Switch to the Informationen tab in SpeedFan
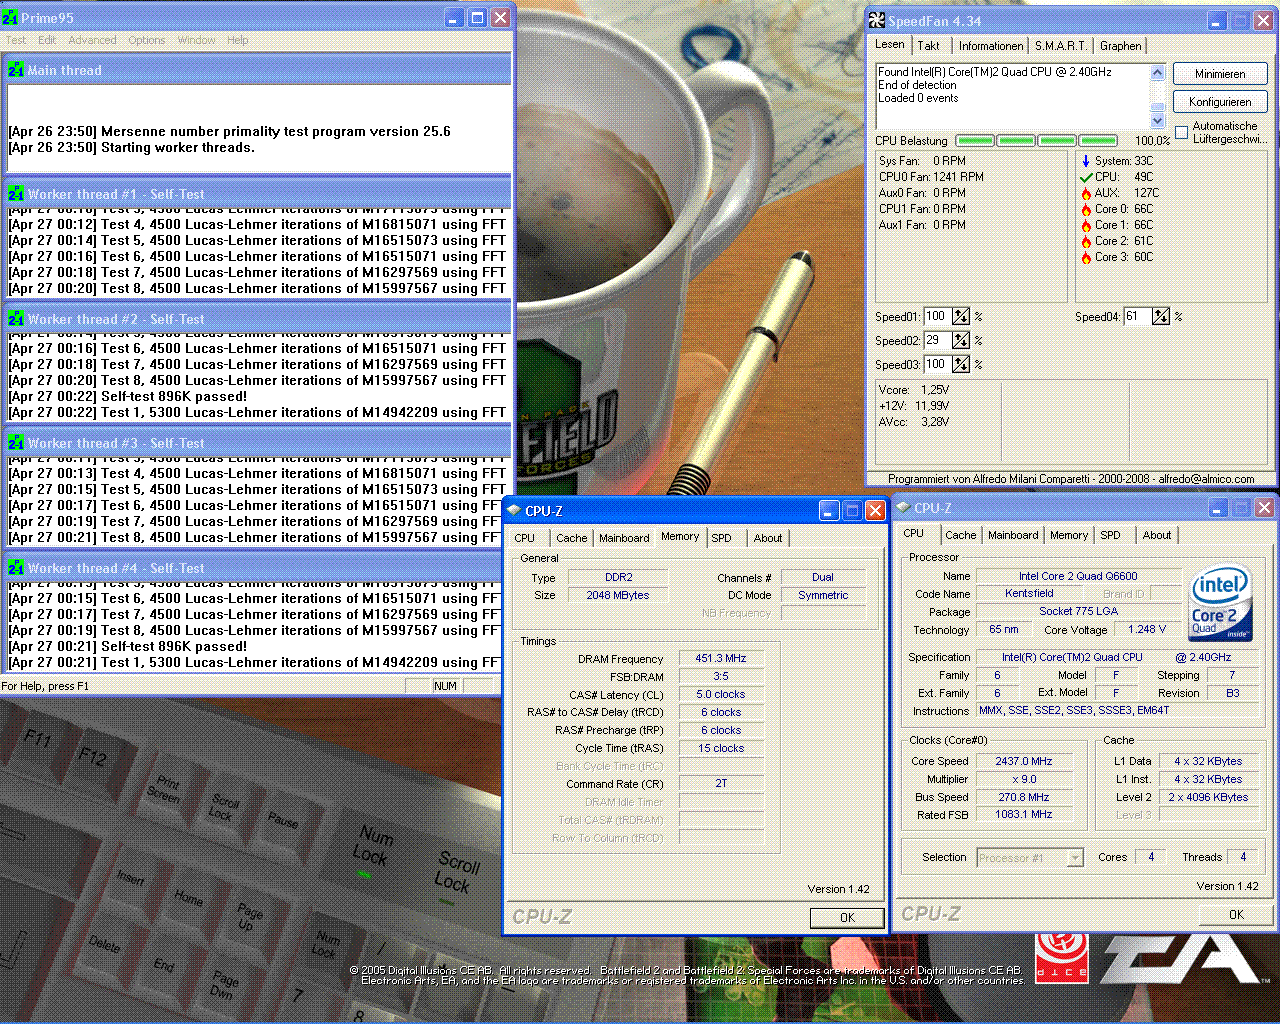This screenshot has width=1280, height=1024. coord(991,46)
